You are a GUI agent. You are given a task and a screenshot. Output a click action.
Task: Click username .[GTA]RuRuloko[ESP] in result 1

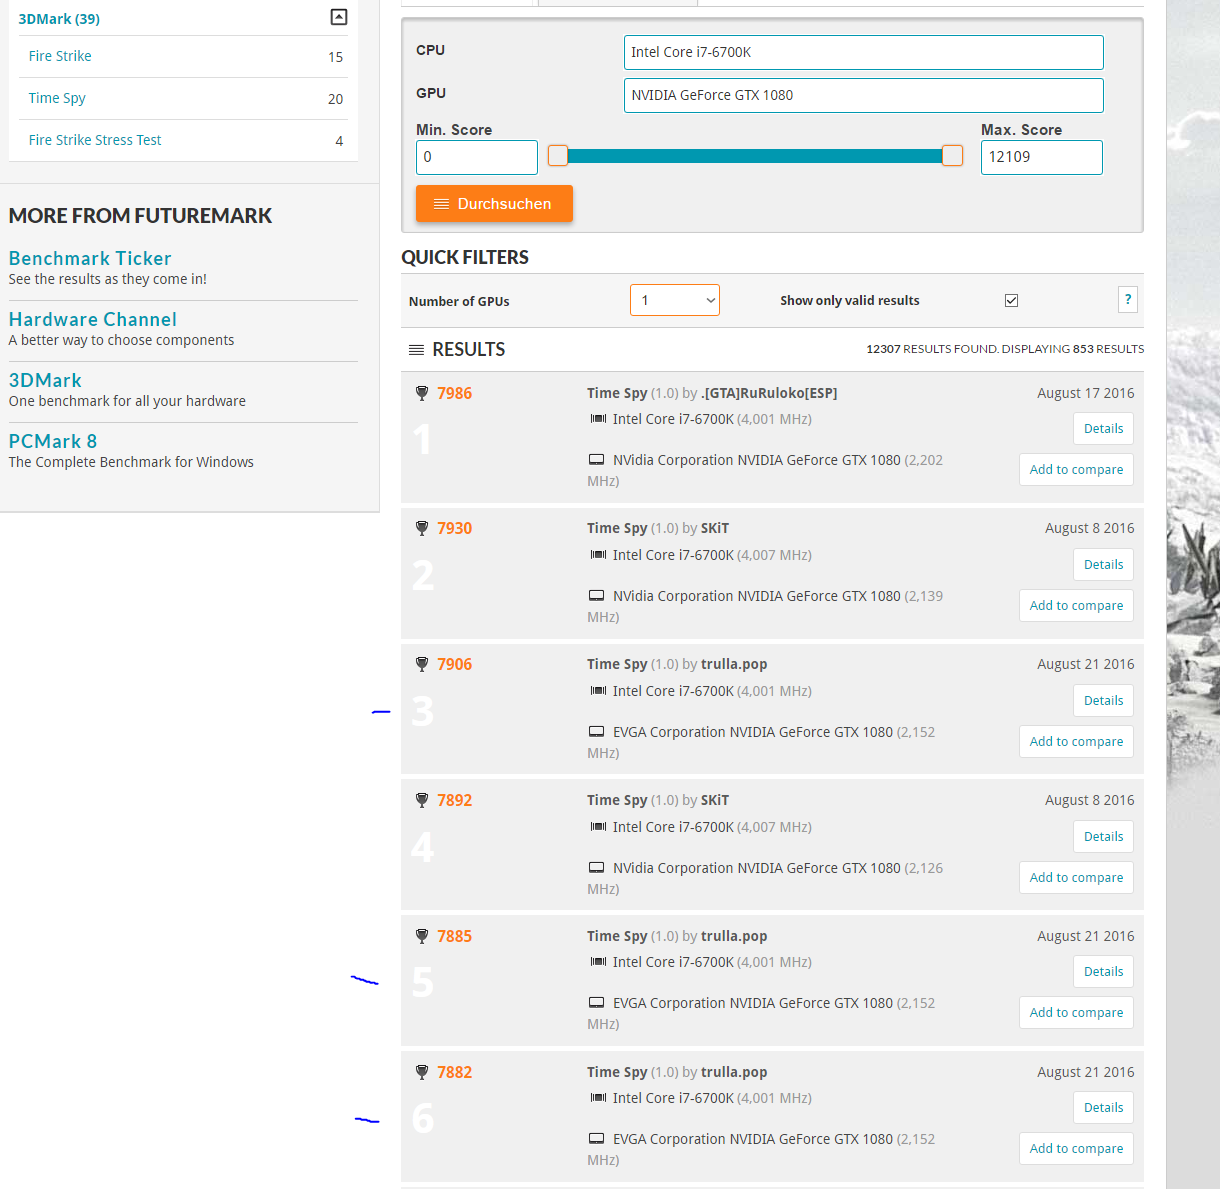[x=769, y=393]
